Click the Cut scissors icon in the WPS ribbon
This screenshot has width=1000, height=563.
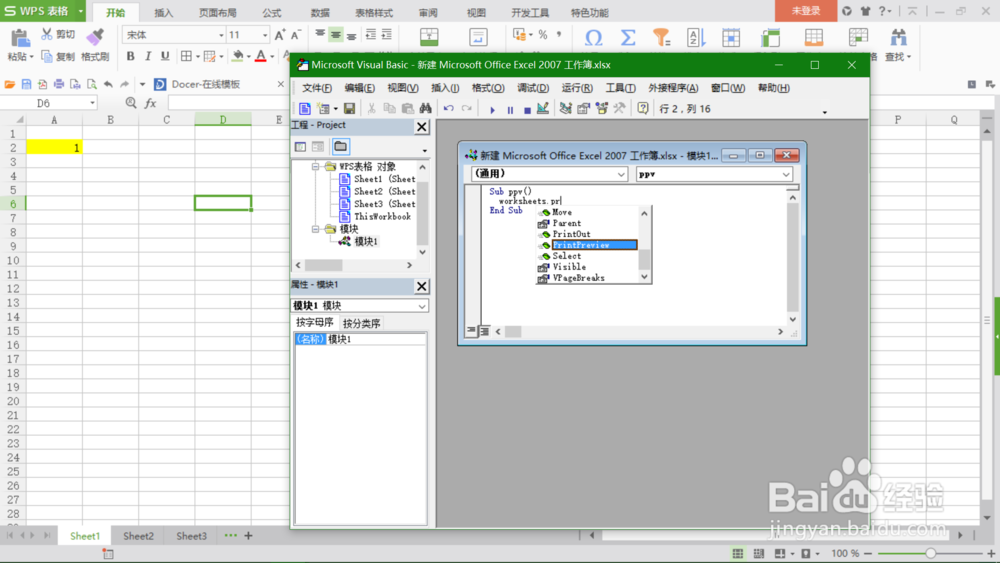click(x=47, y=34)
